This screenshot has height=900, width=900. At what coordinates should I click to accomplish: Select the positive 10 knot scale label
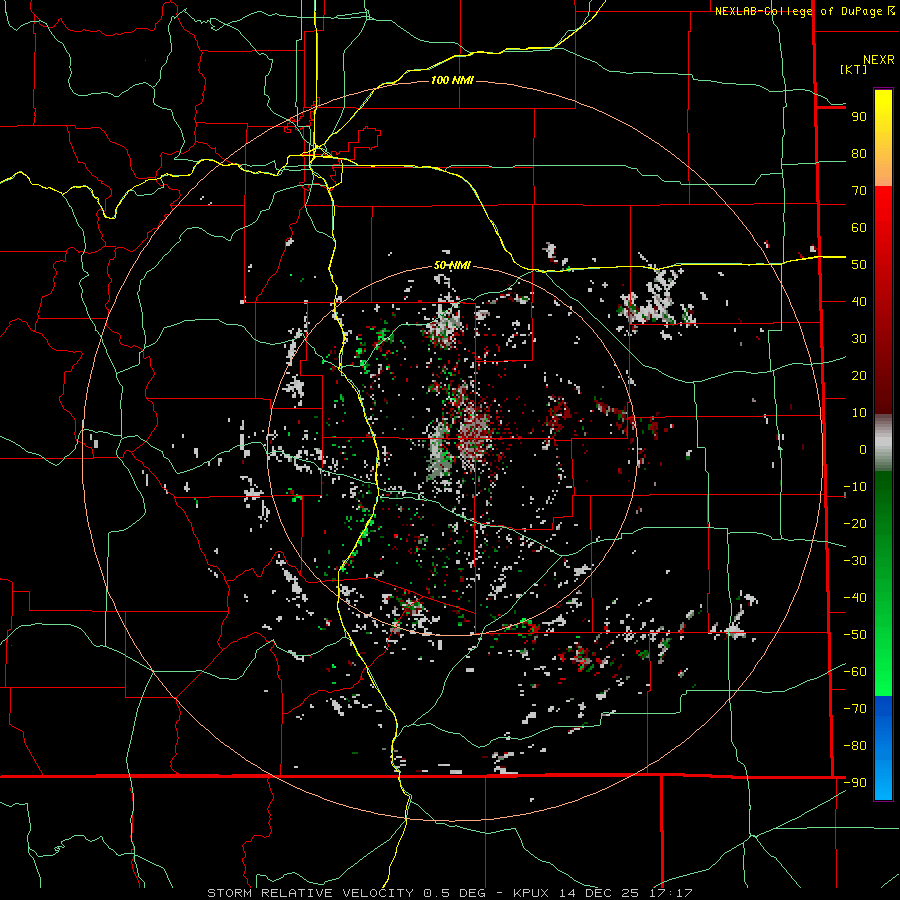click(x=859, y=413)
